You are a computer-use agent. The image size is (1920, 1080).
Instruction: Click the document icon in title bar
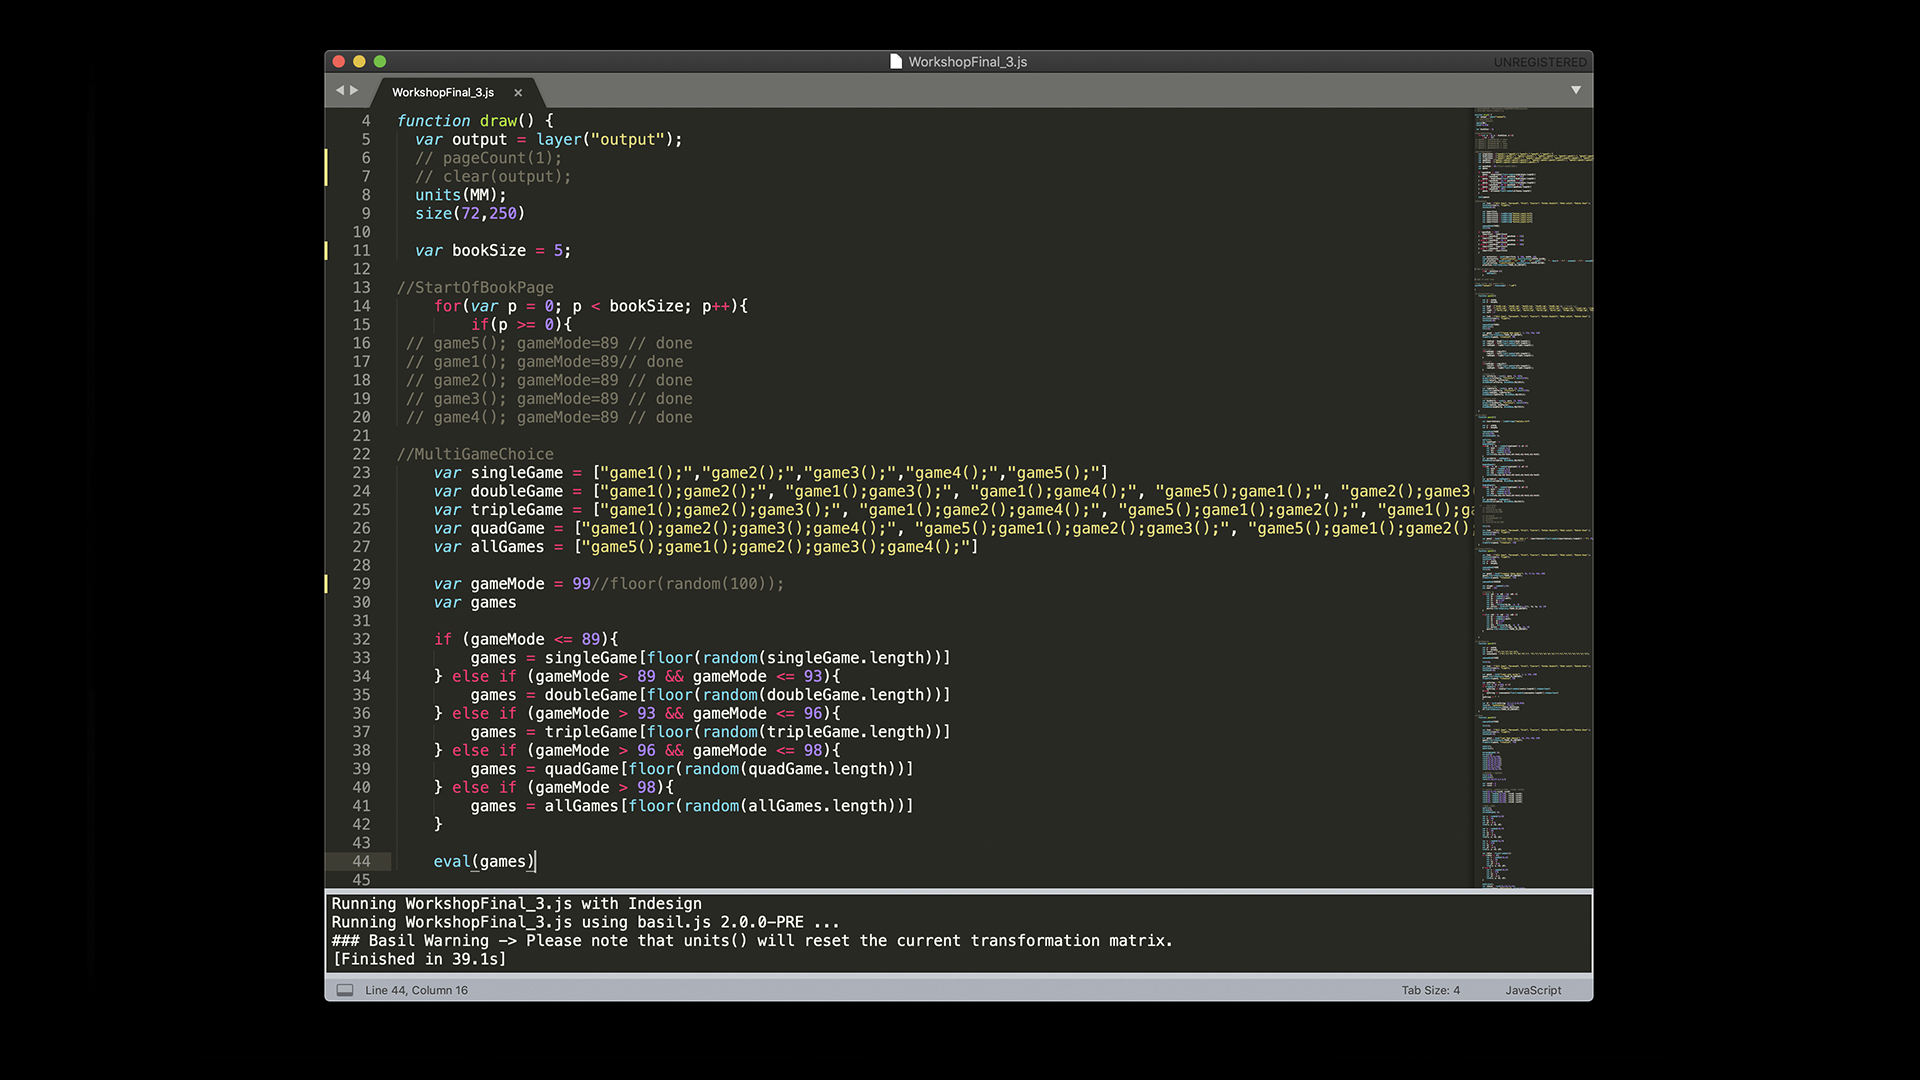[896, 61]
